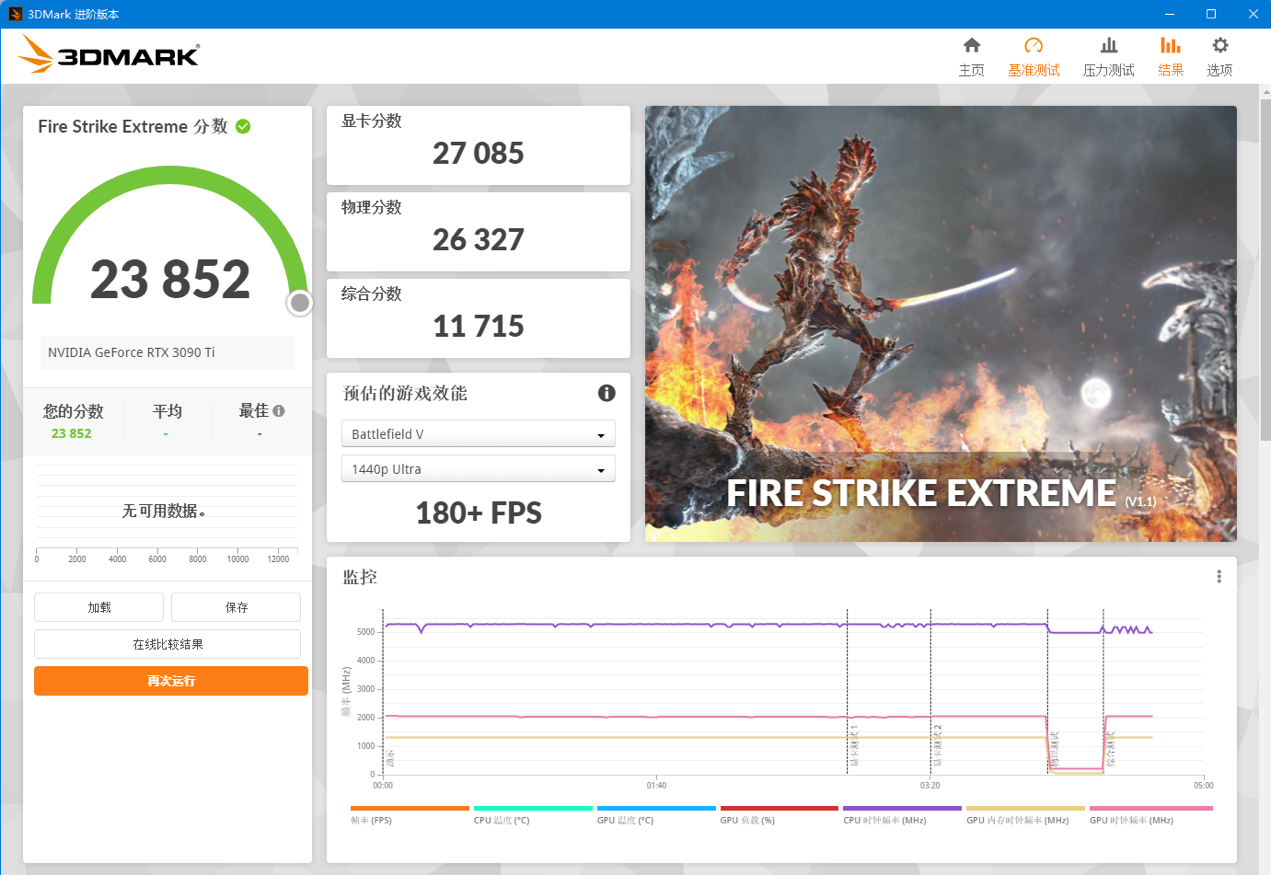
Task: Click green validation checkmark beside Fire Strike Extreme
Action: click(243, 126)
